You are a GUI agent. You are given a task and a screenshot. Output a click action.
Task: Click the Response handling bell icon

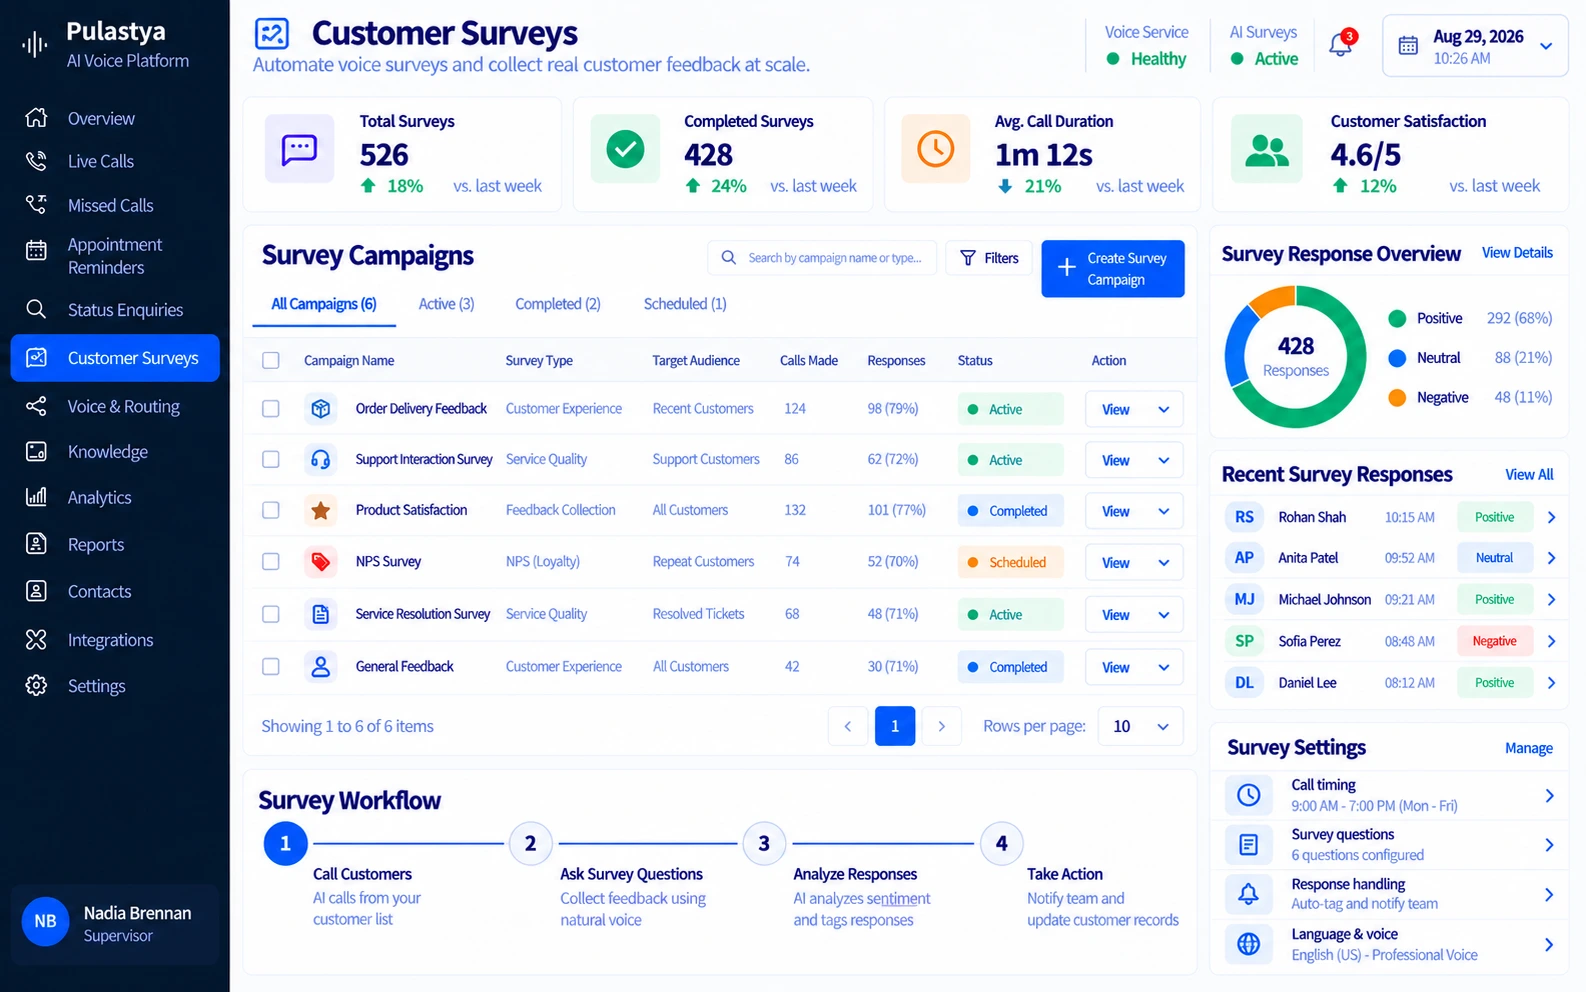tap(1249, 894)
